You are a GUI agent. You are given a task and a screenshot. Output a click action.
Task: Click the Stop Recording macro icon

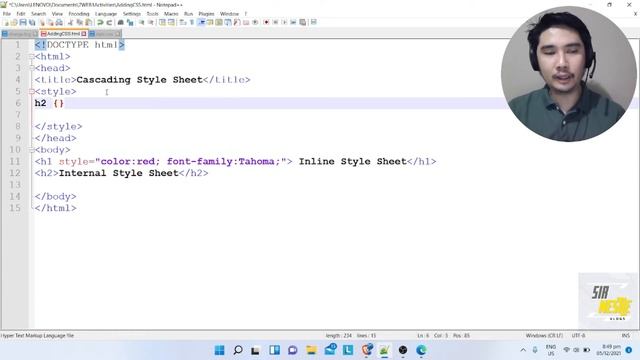276,22
